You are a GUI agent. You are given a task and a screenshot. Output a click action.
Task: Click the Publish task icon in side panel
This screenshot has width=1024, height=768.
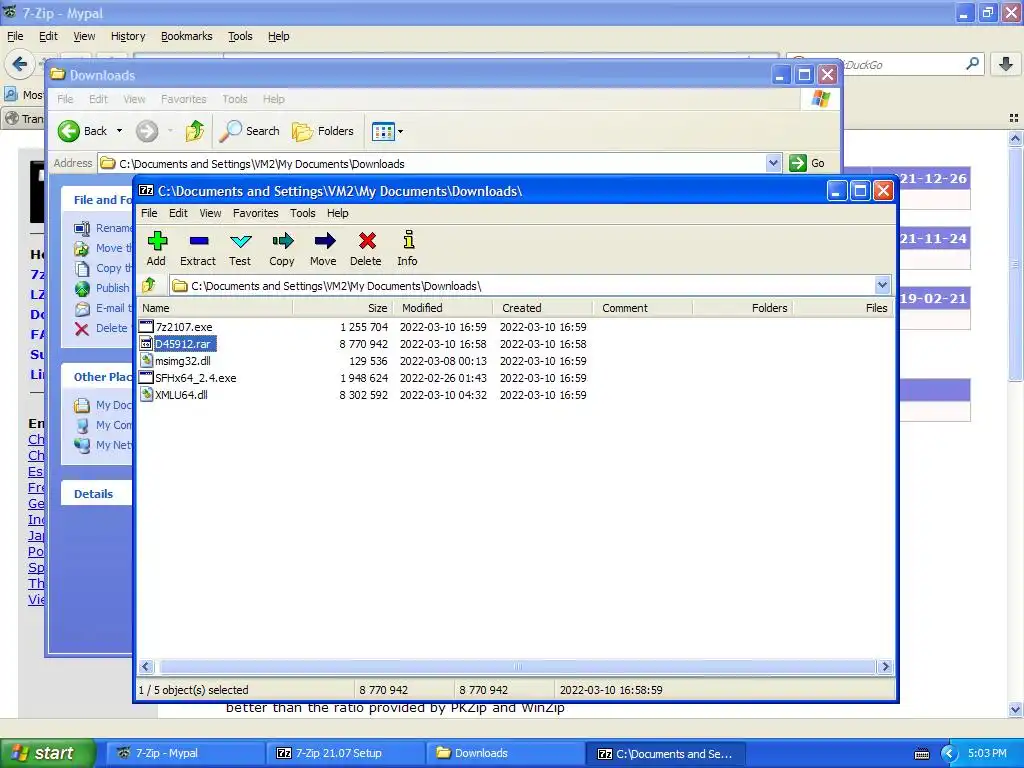pyautogui.click(x=82, y=288)
